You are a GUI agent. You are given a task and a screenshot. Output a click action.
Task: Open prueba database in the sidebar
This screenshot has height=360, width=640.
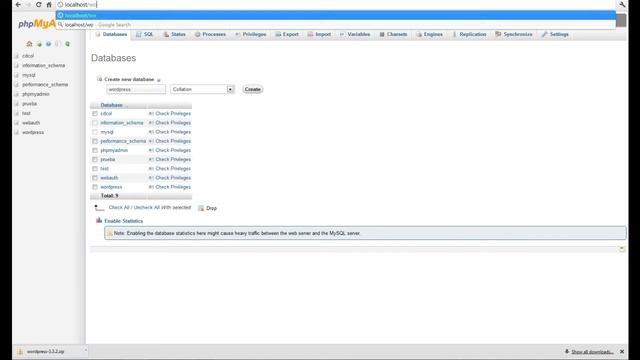coord(29,104)
